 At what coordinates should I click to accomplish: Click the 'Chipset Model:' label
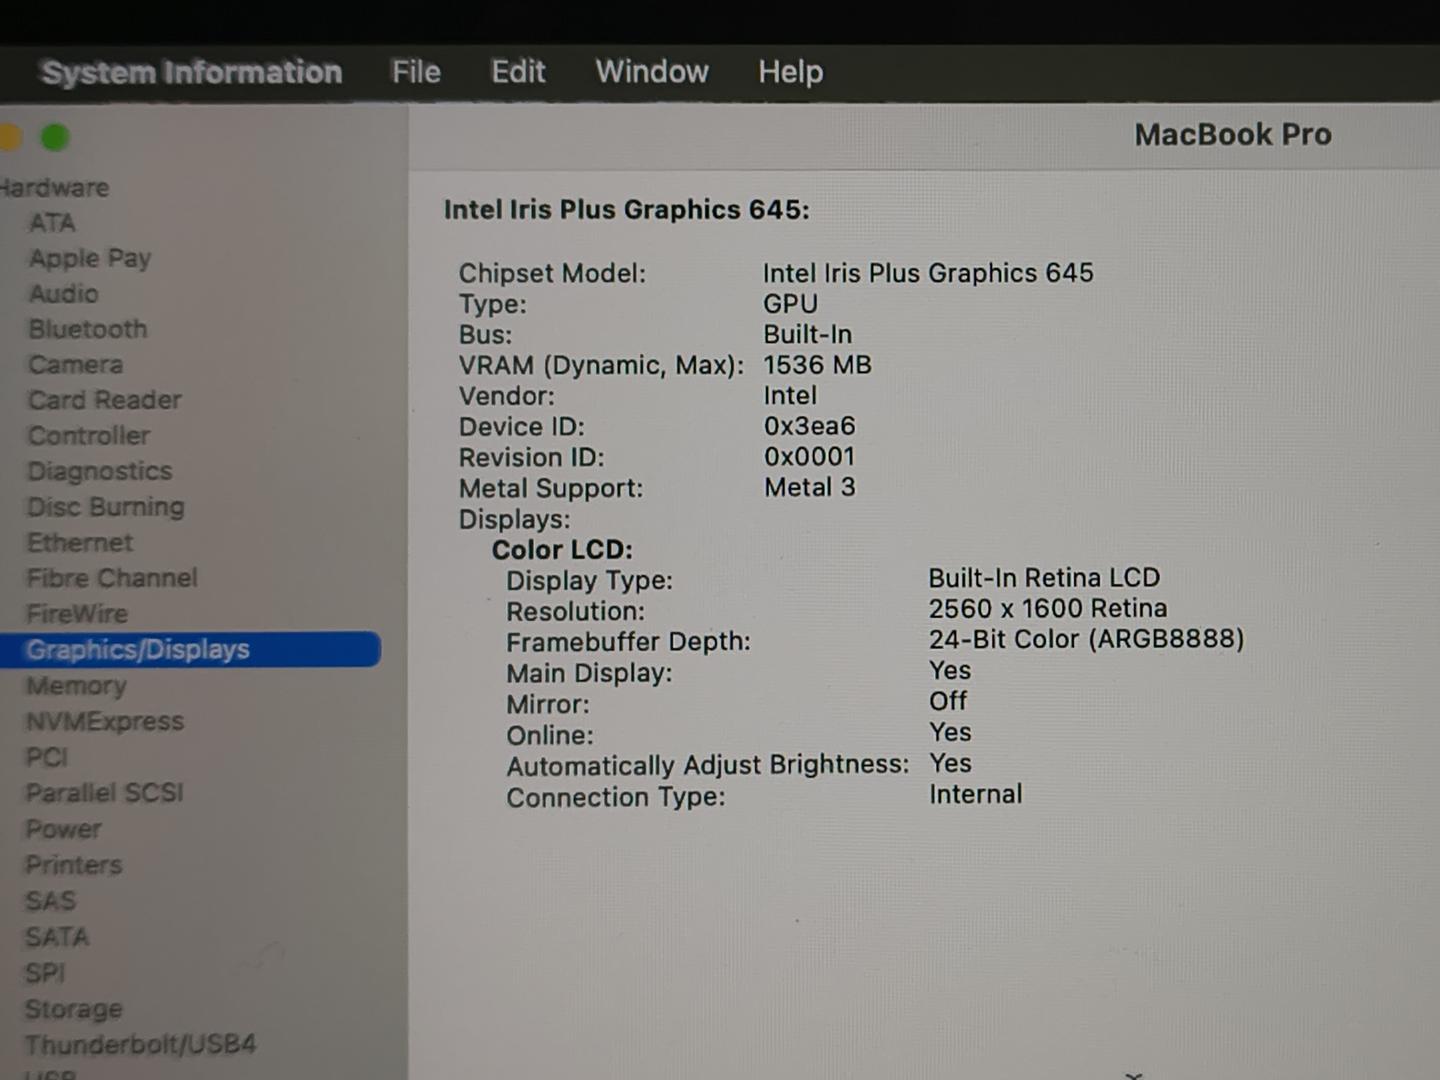click(x=552, y=274)
